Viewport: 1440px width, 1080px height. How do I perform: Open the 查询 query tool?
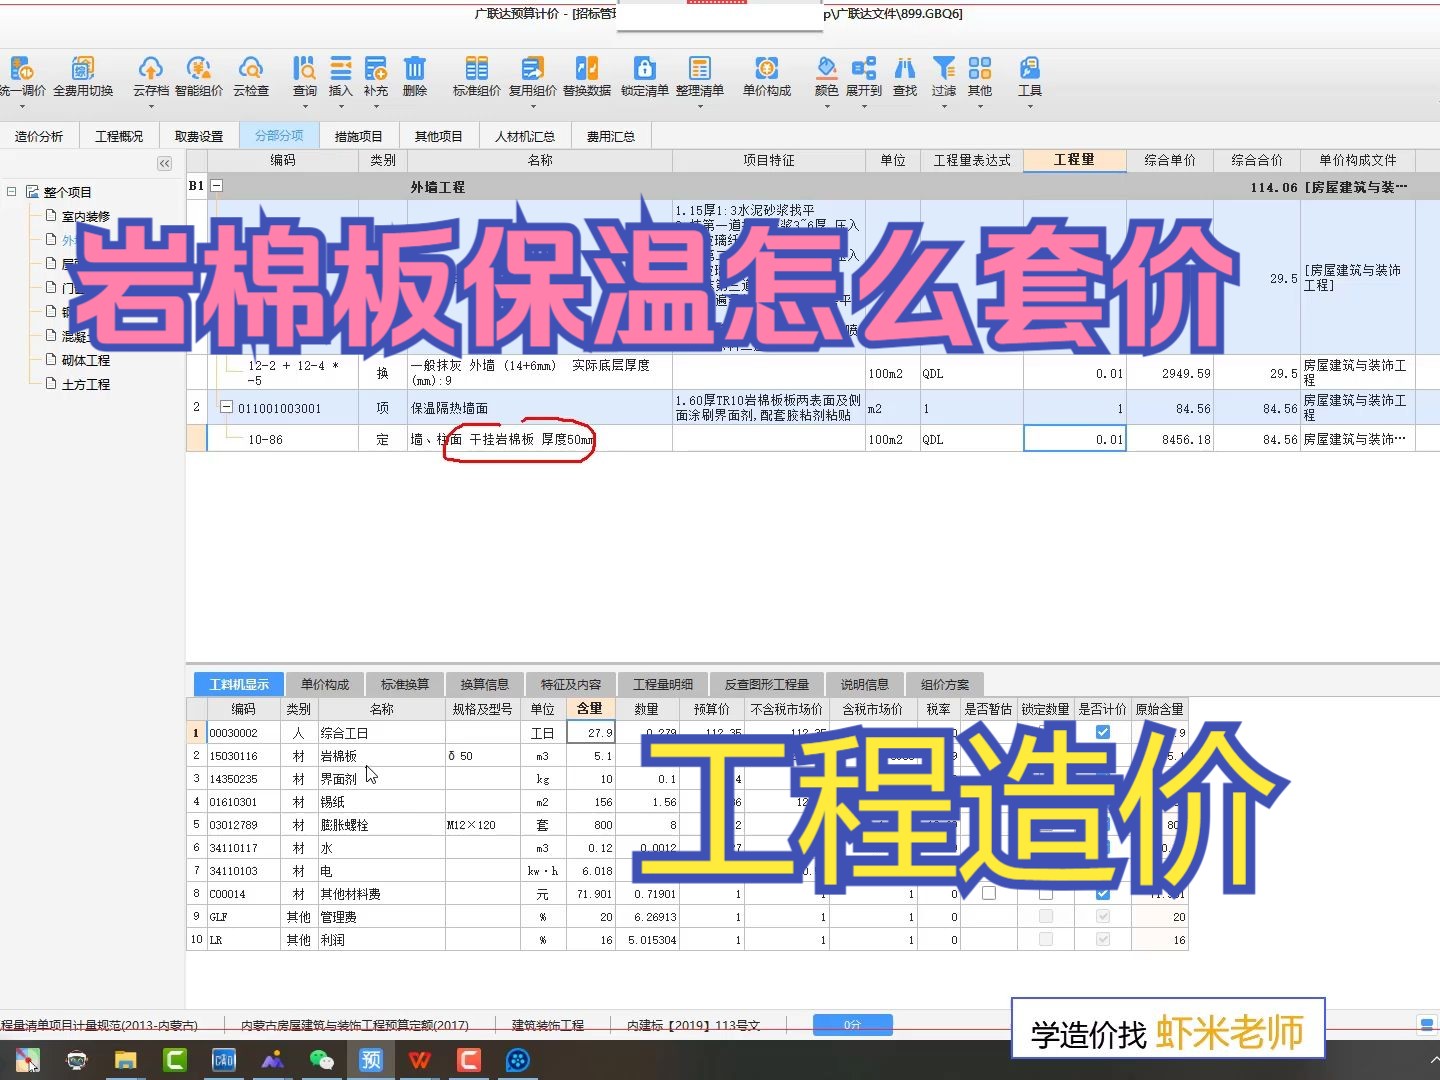click(304, 69)
